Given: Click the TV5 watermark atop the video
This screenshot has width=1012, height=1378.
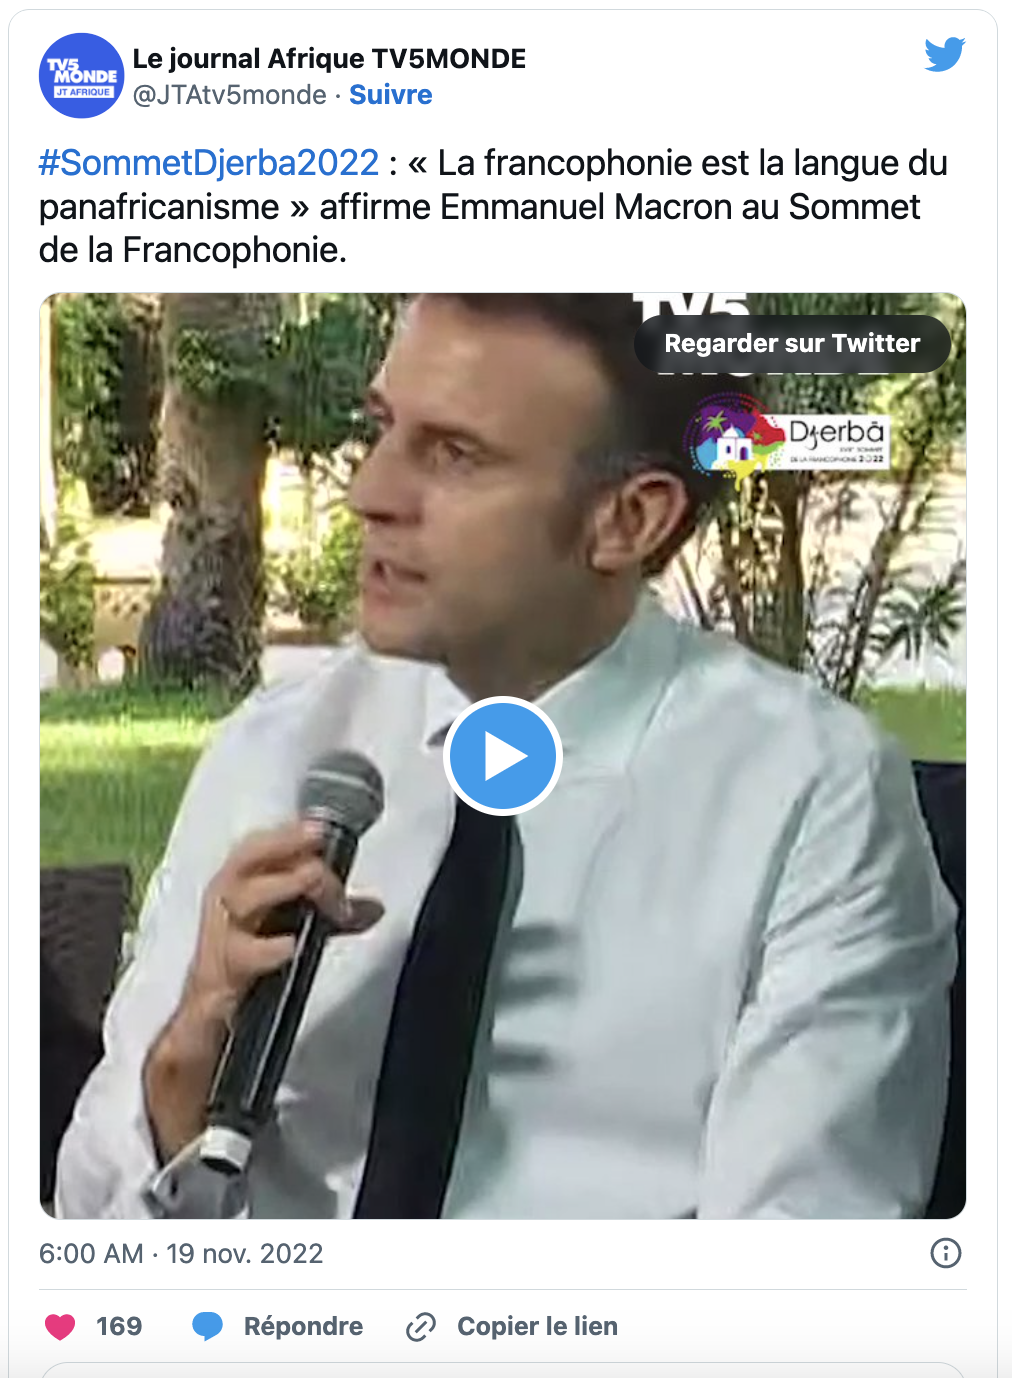Looking at the screenshot, I should (x=690, y=304).
